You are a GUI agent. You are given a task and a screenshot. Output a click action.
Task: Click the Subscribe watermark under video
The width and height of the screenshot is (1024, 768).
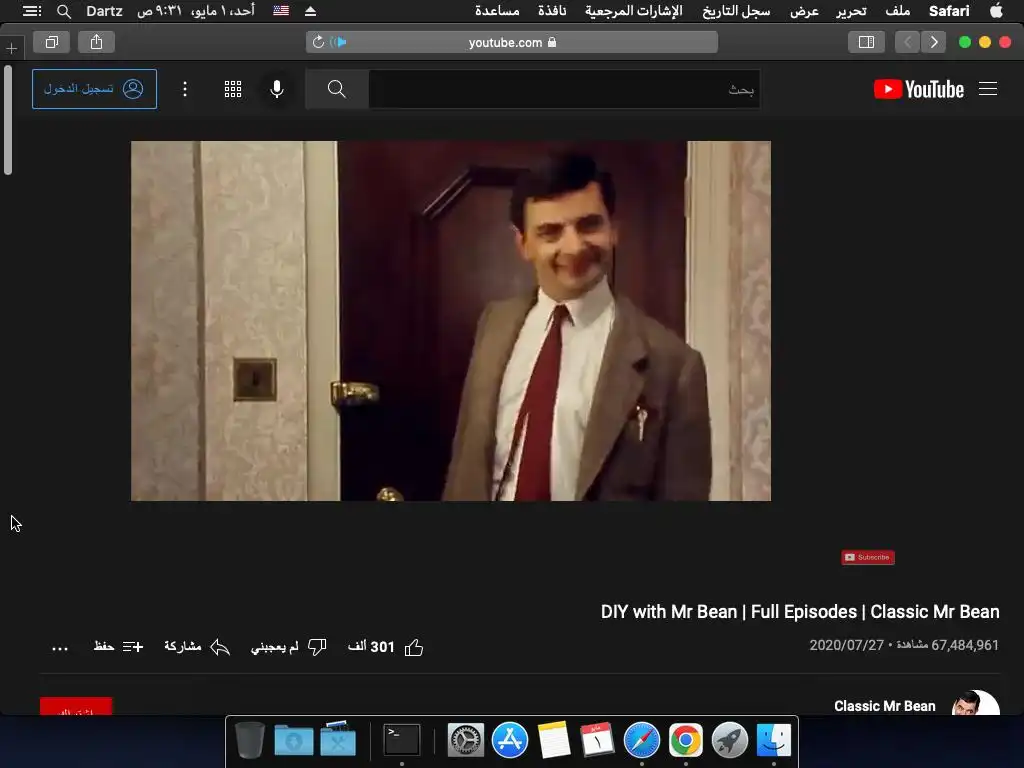point(868,557)
